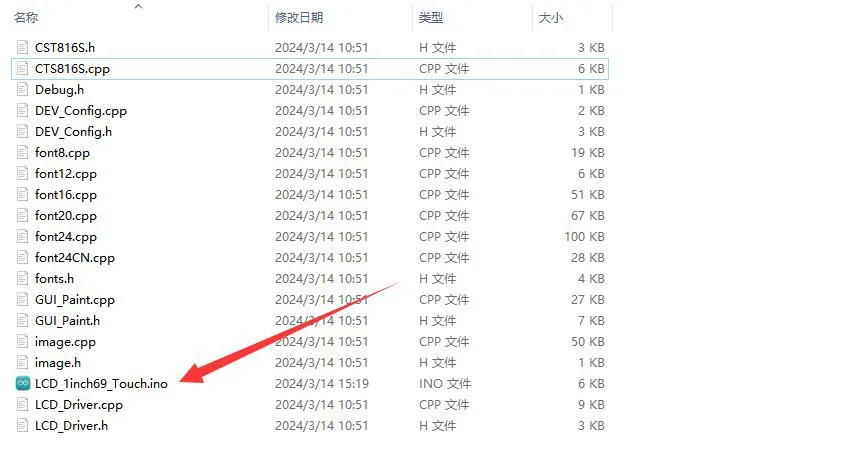This screenshot has height=469, width=842.
Task: Click the file icon beside Debug.h
Action: pos(22,89)
